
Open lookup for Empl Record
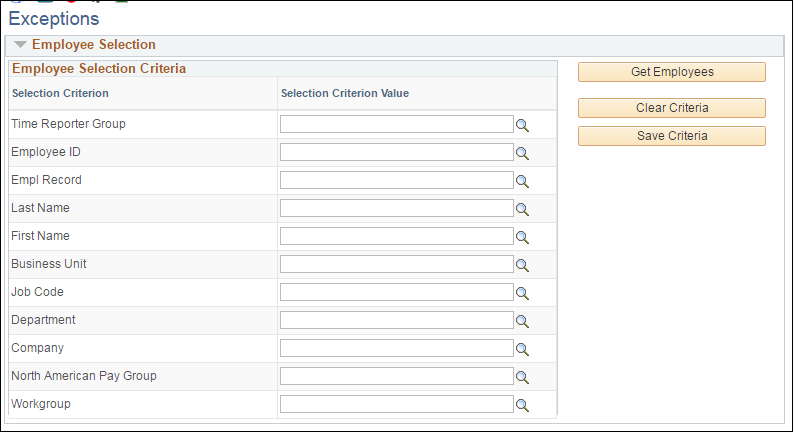[522, 181]
